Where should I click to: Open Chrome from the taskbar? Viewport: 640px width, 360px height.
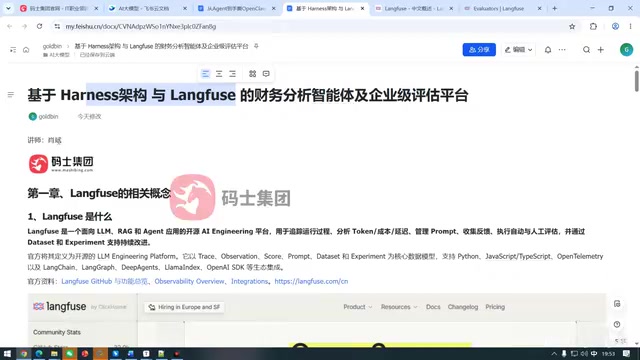(24, 353)
